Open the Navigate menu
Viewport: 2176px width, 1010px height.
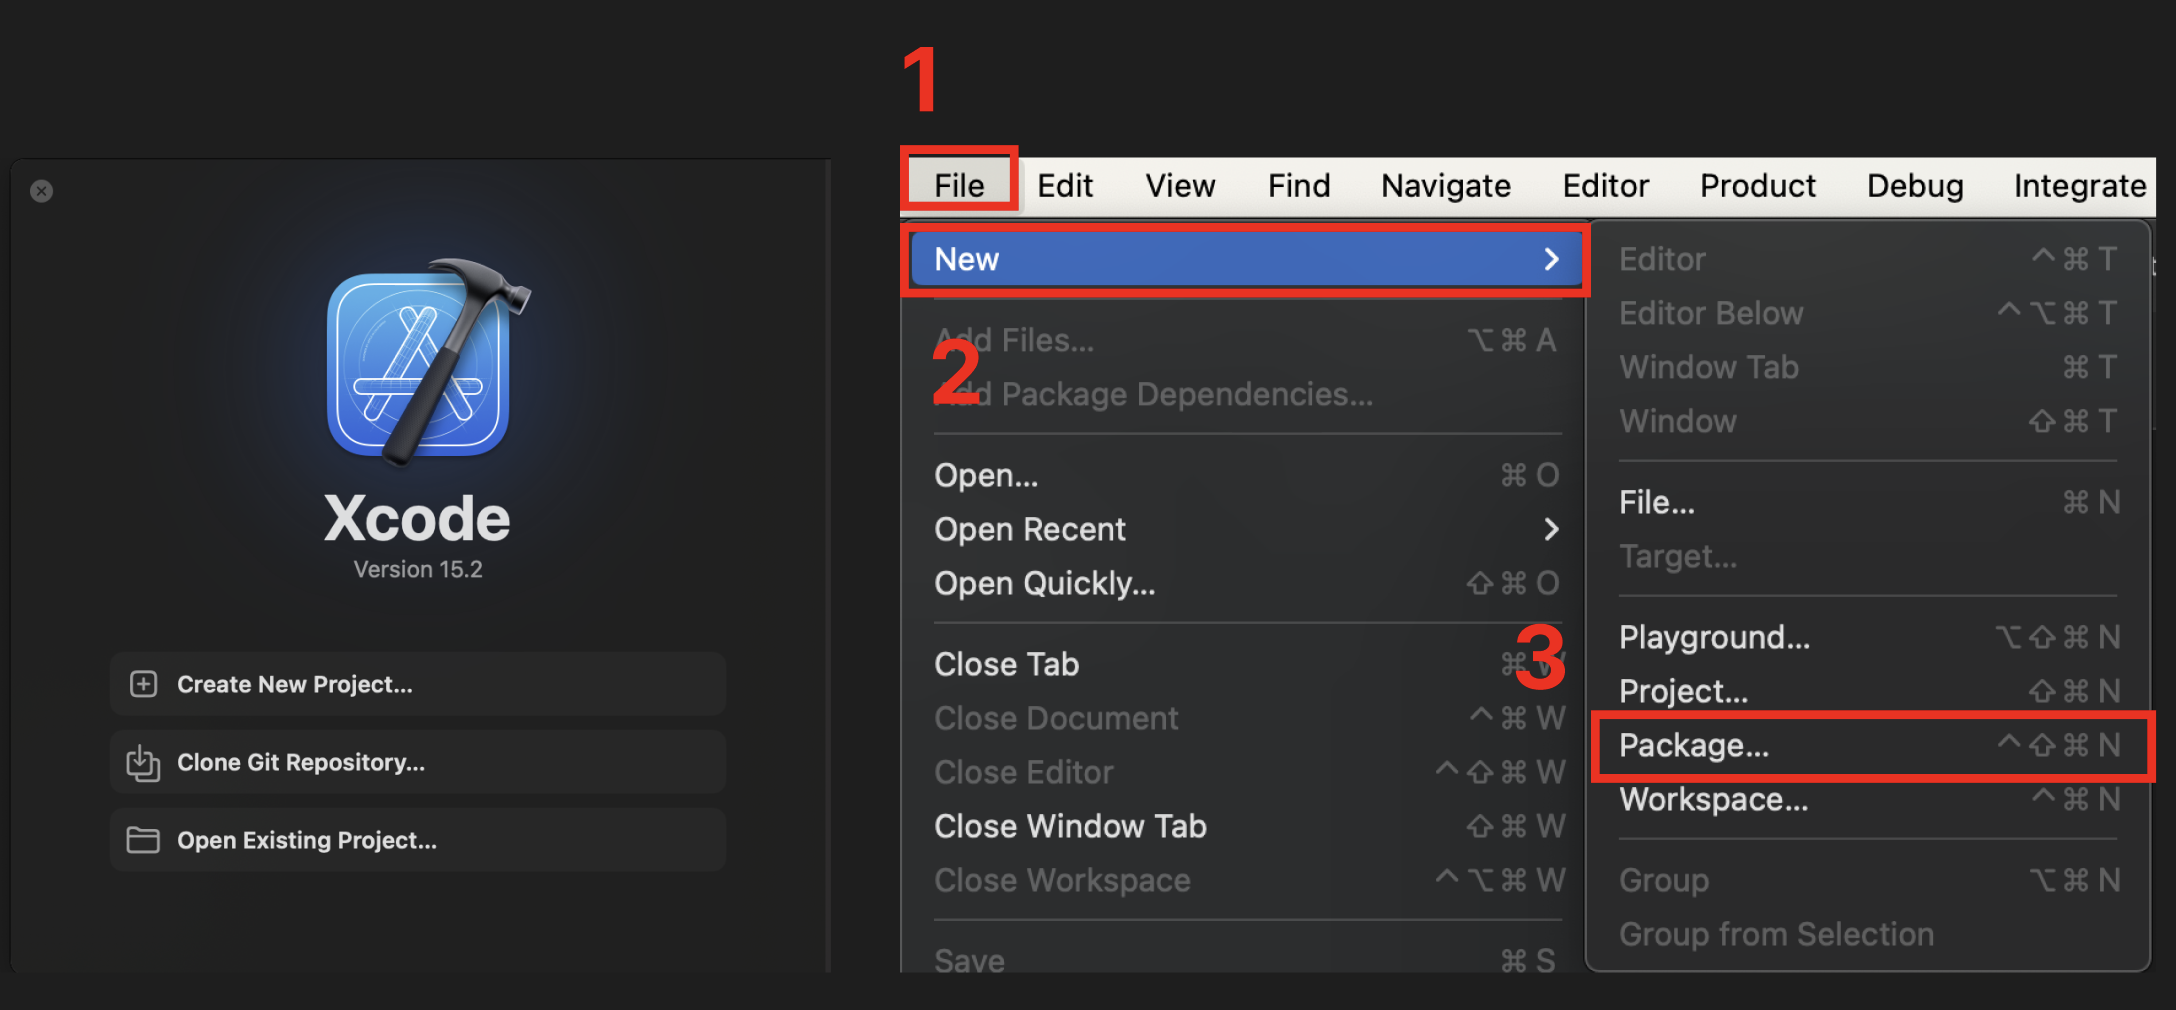[x=1446, y=185]
